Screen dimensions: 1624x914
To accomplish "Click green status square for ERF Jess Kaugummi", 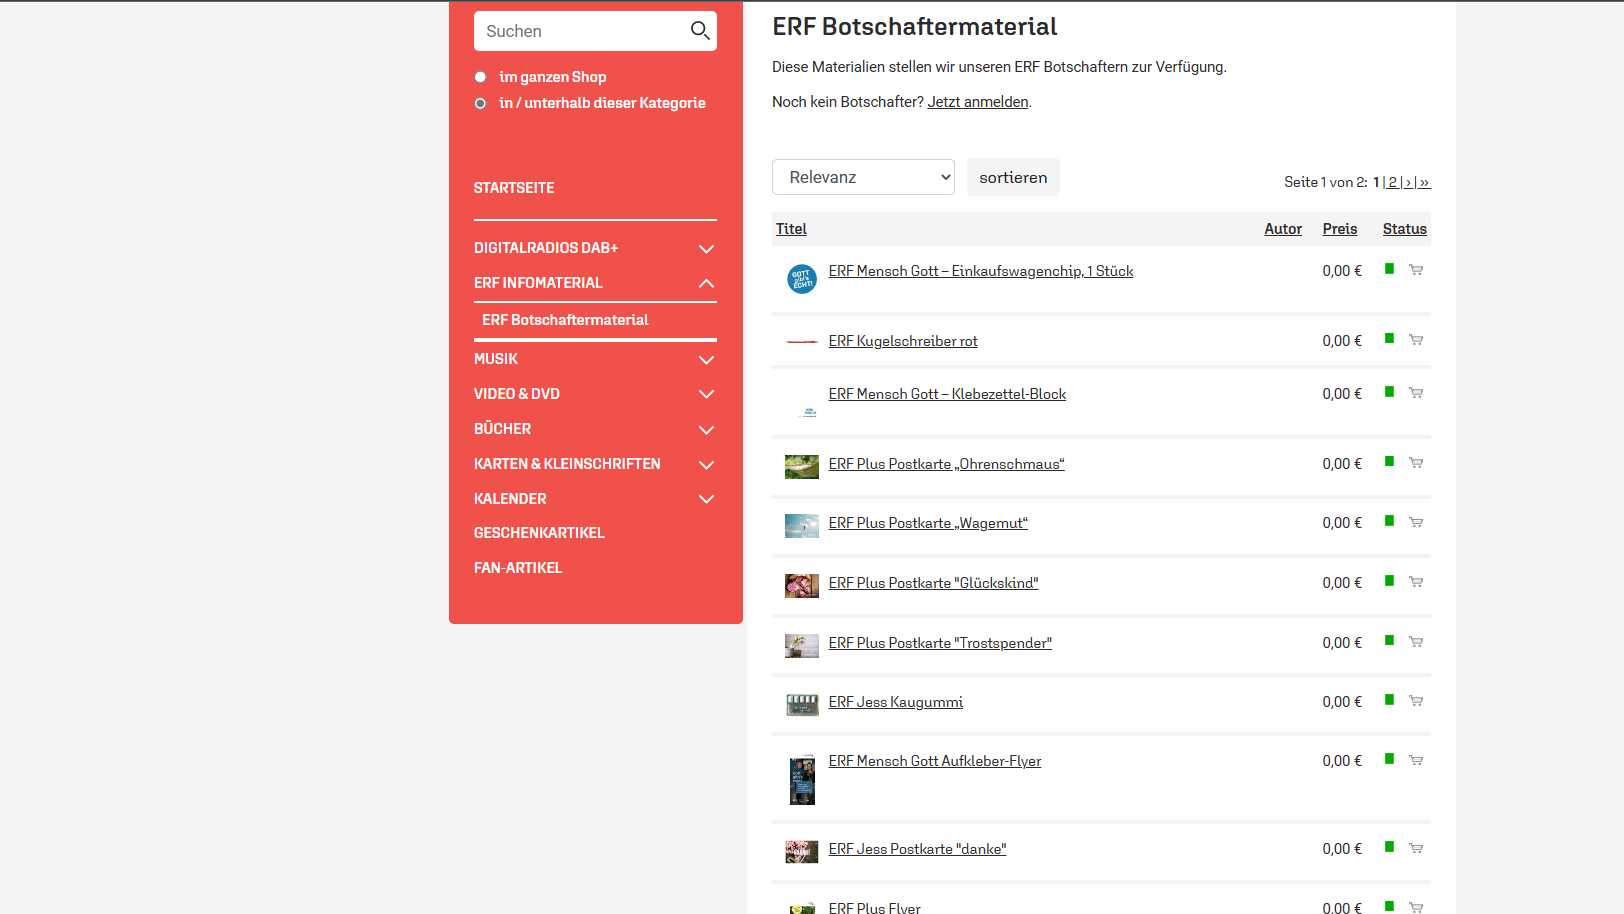I will (1389, 699).
